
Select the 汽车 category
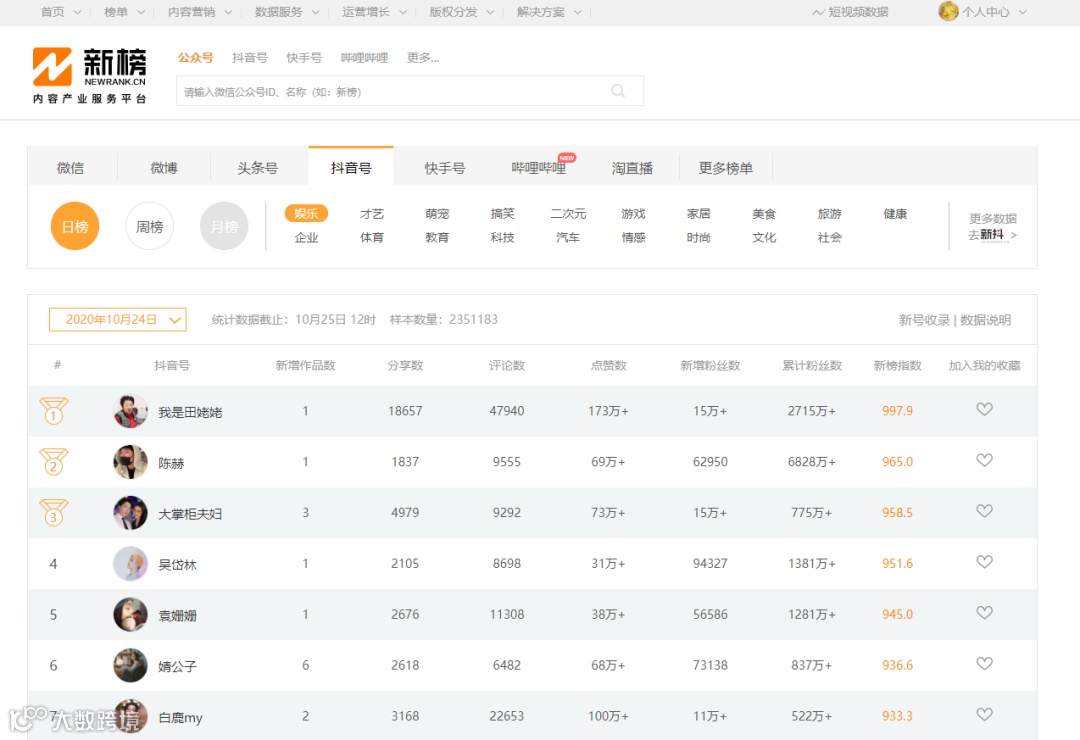point(568,237)
